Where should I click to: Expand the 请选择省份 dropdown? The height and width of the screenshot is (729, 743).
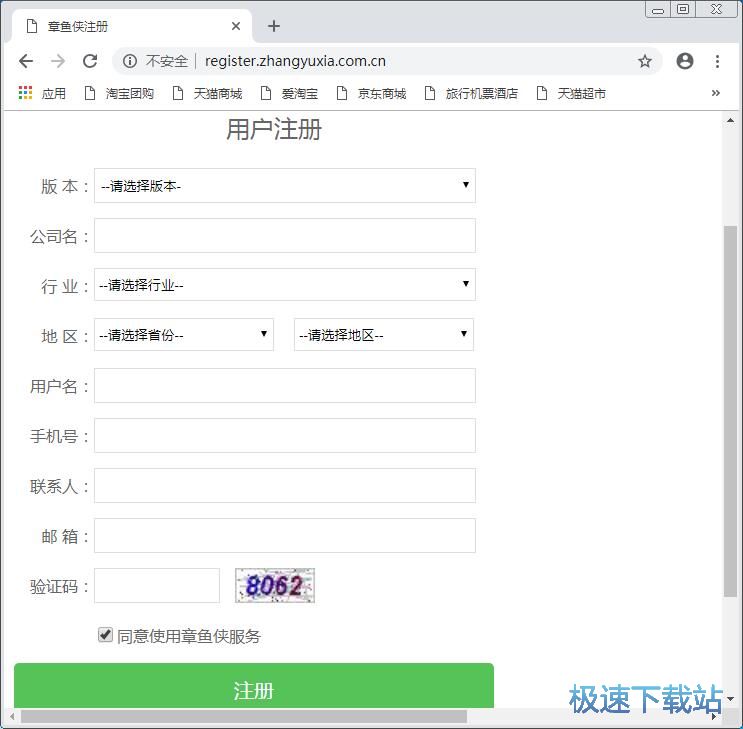[x=184, y=335]
